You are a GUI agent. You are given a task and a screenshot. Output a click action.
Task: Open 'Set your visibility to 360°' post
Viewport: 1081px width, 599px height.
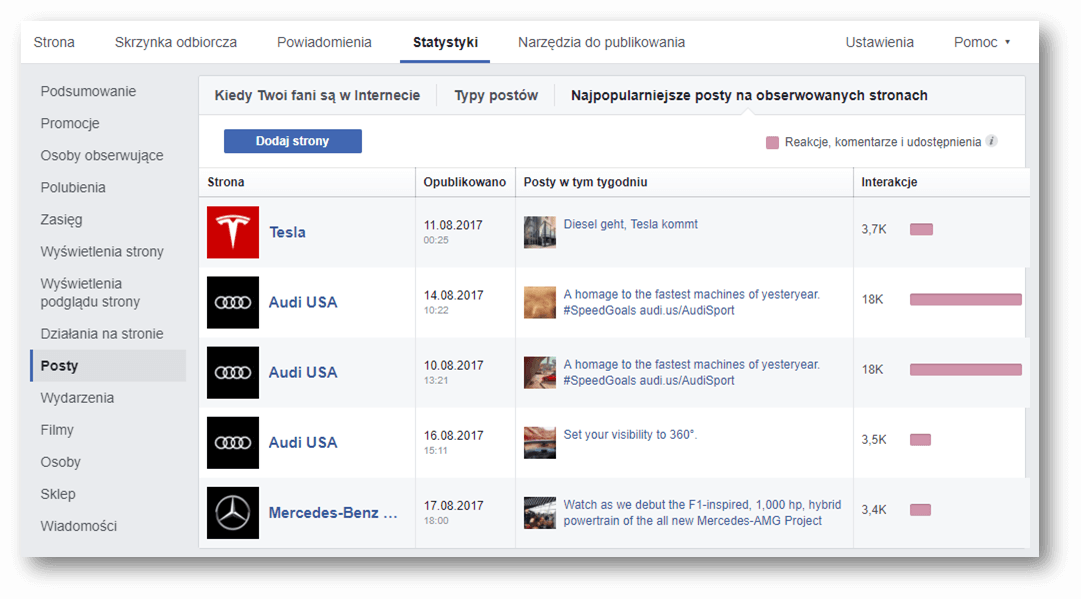[630, 434]
